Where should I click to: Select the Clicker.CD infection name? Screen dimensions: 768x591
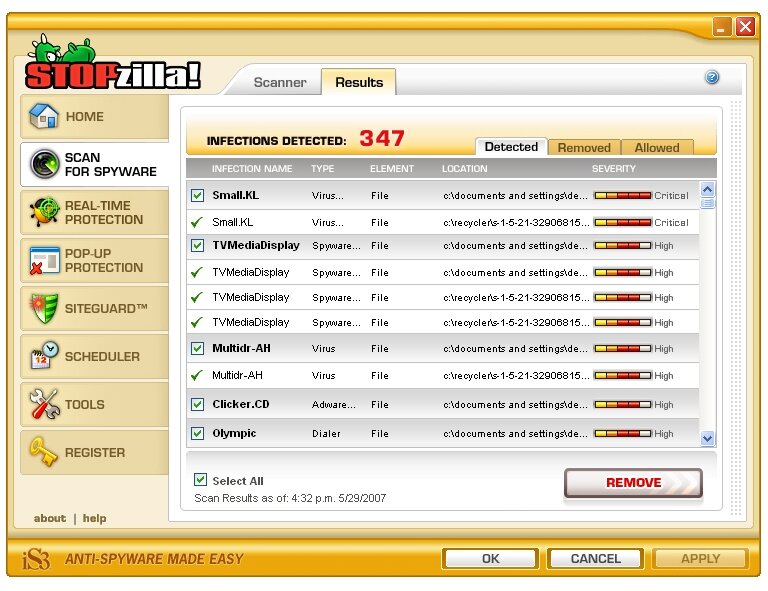tap(240, 404)
